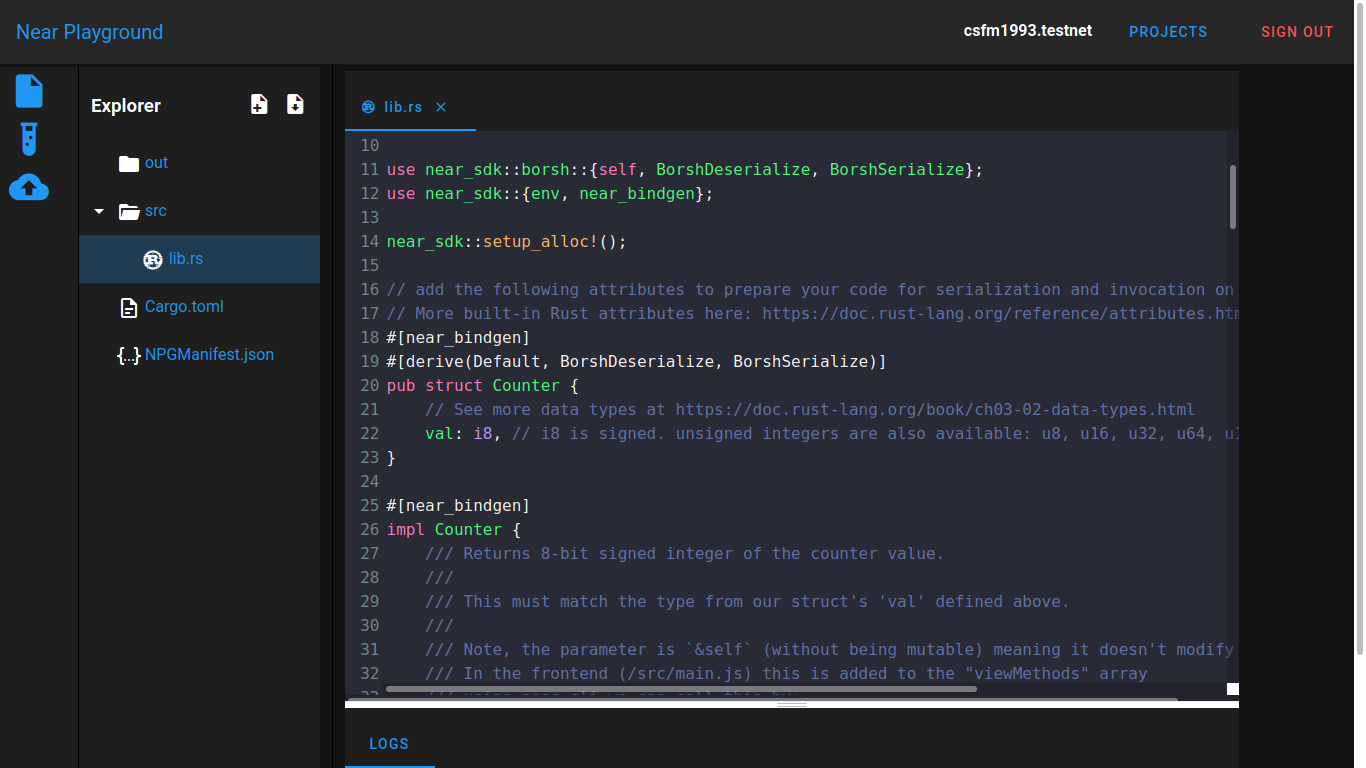Click the import file icon in Explorer

[295, 104]
